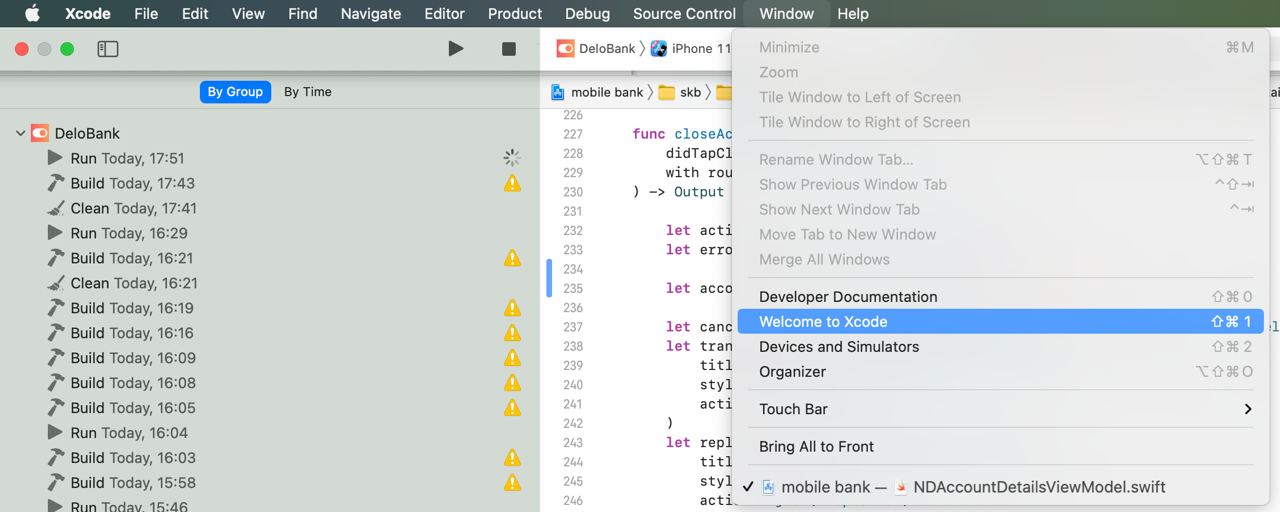Click warning icon on Build 16:08 row
This screenshot has height=512, width=1280.
tap(512, 383)
